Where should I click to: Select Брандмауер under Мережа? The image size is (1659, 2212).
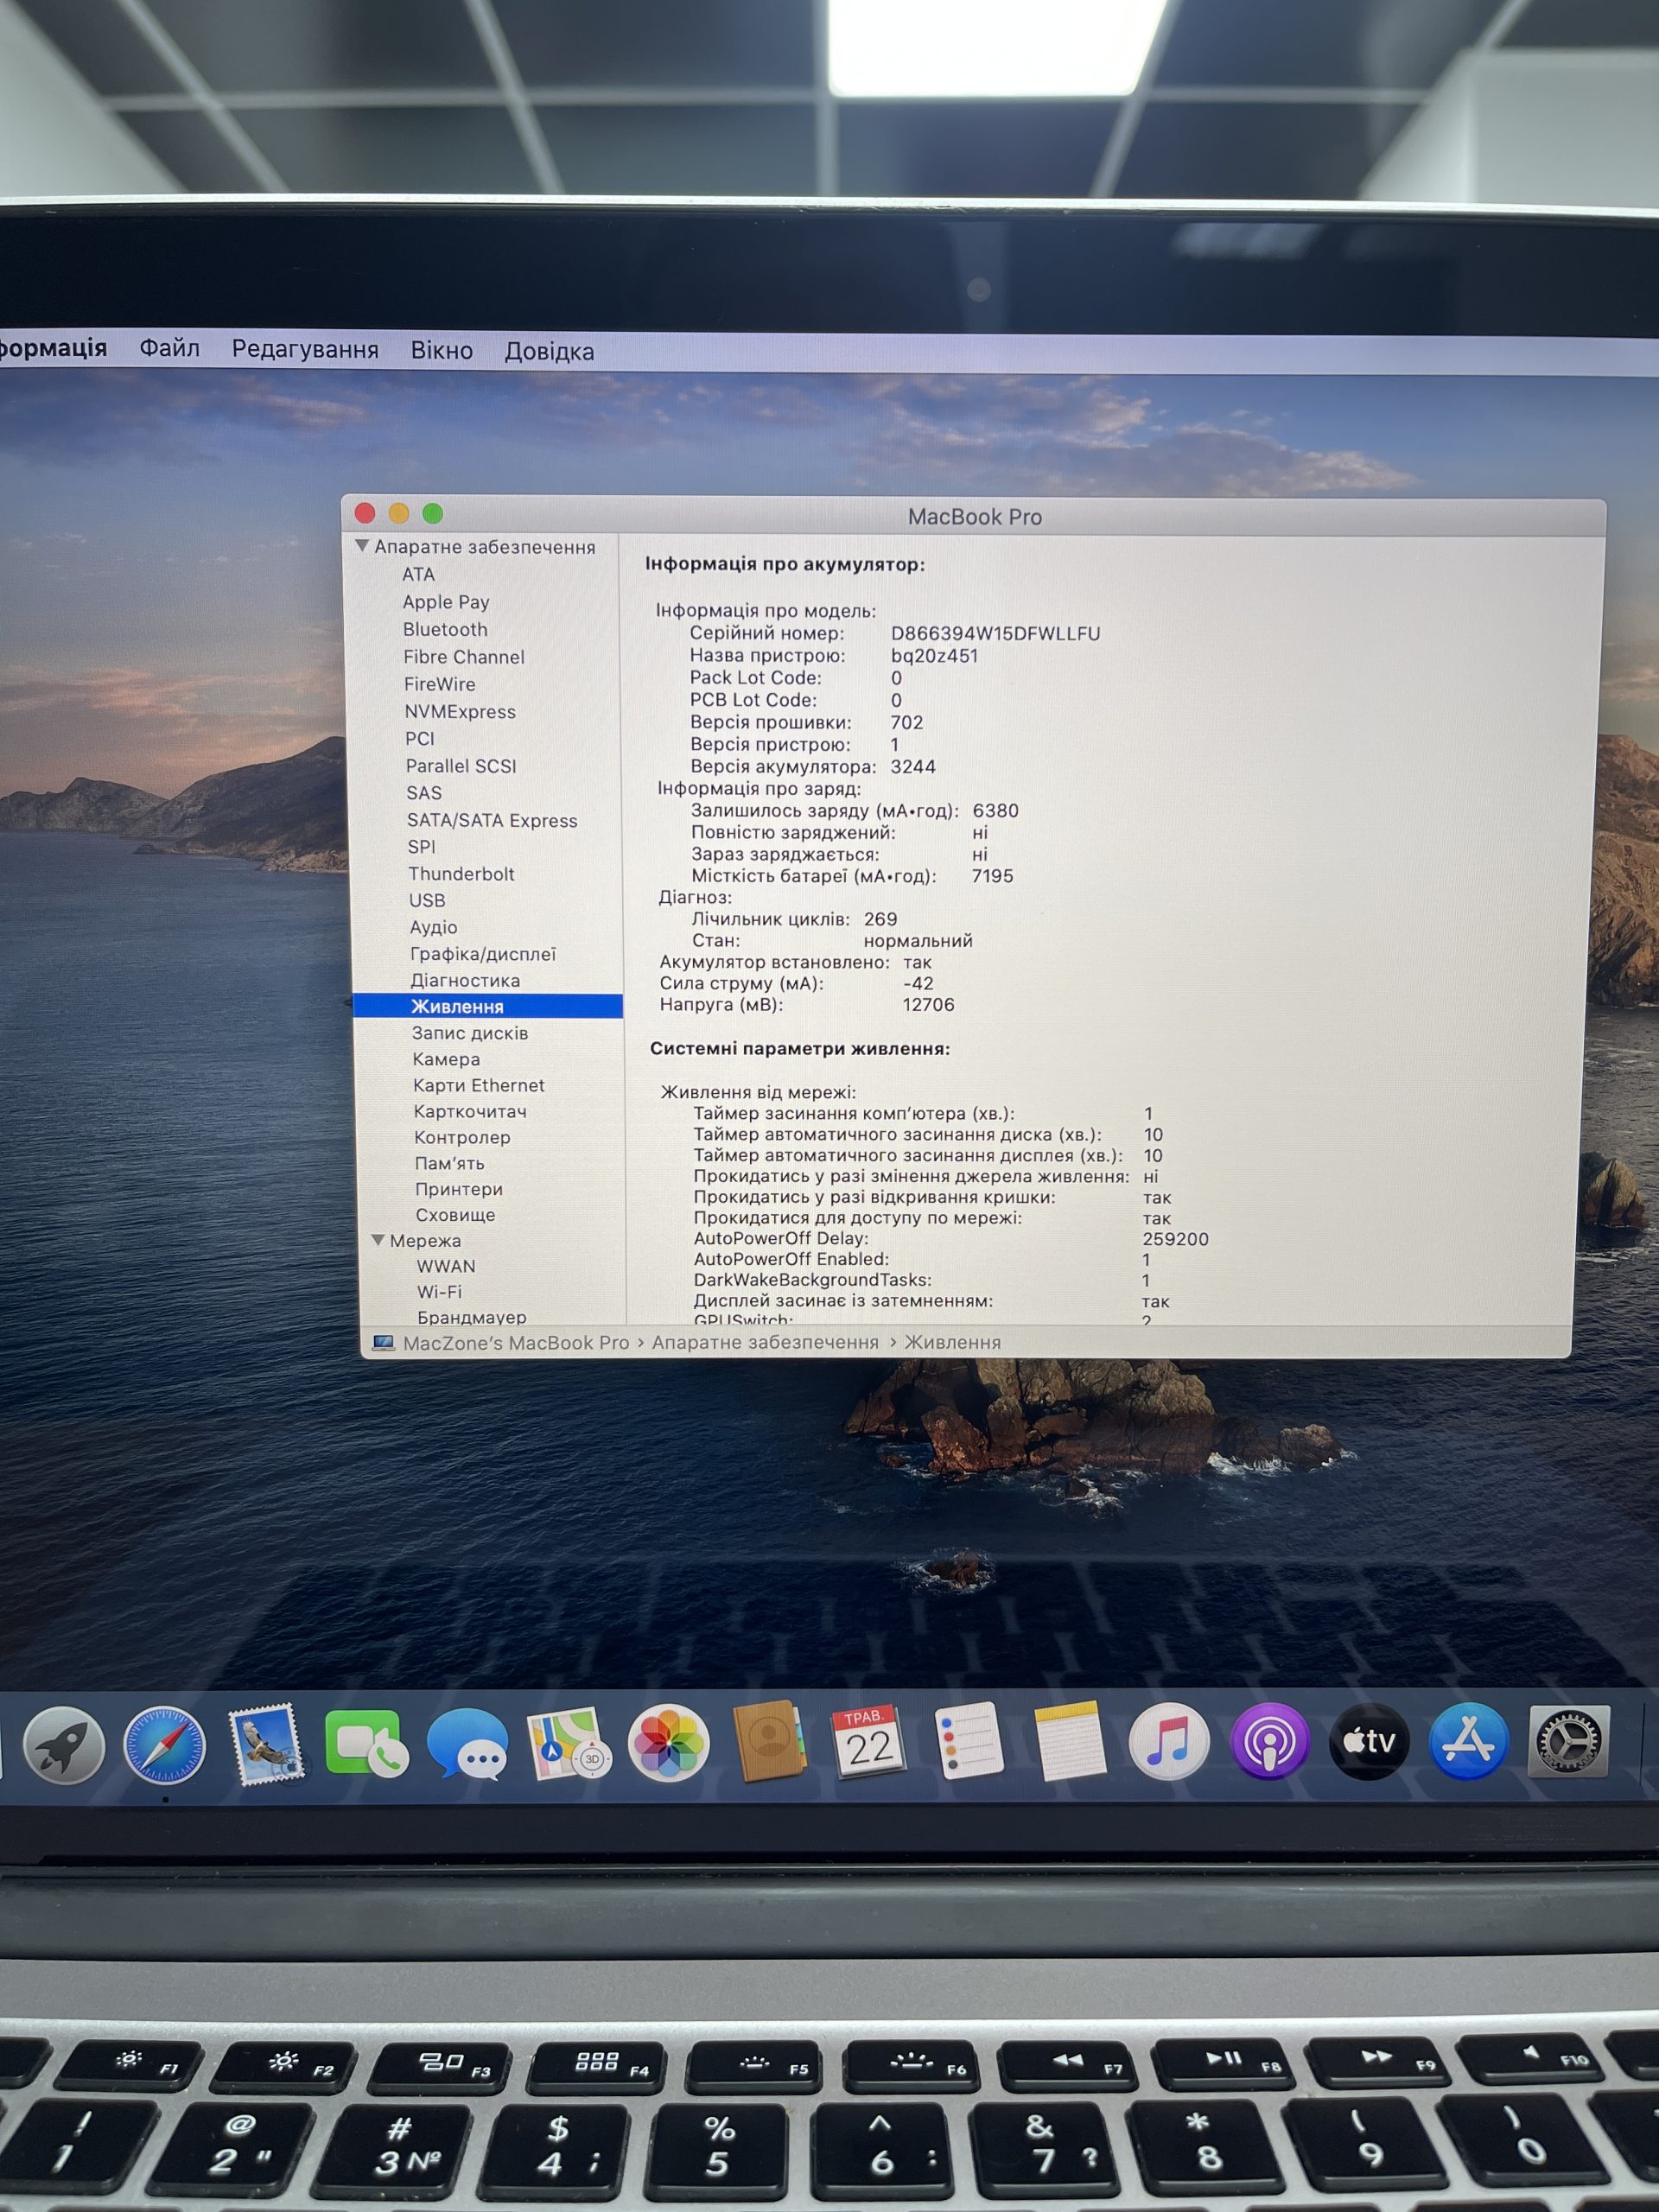tap(471, 1317)
